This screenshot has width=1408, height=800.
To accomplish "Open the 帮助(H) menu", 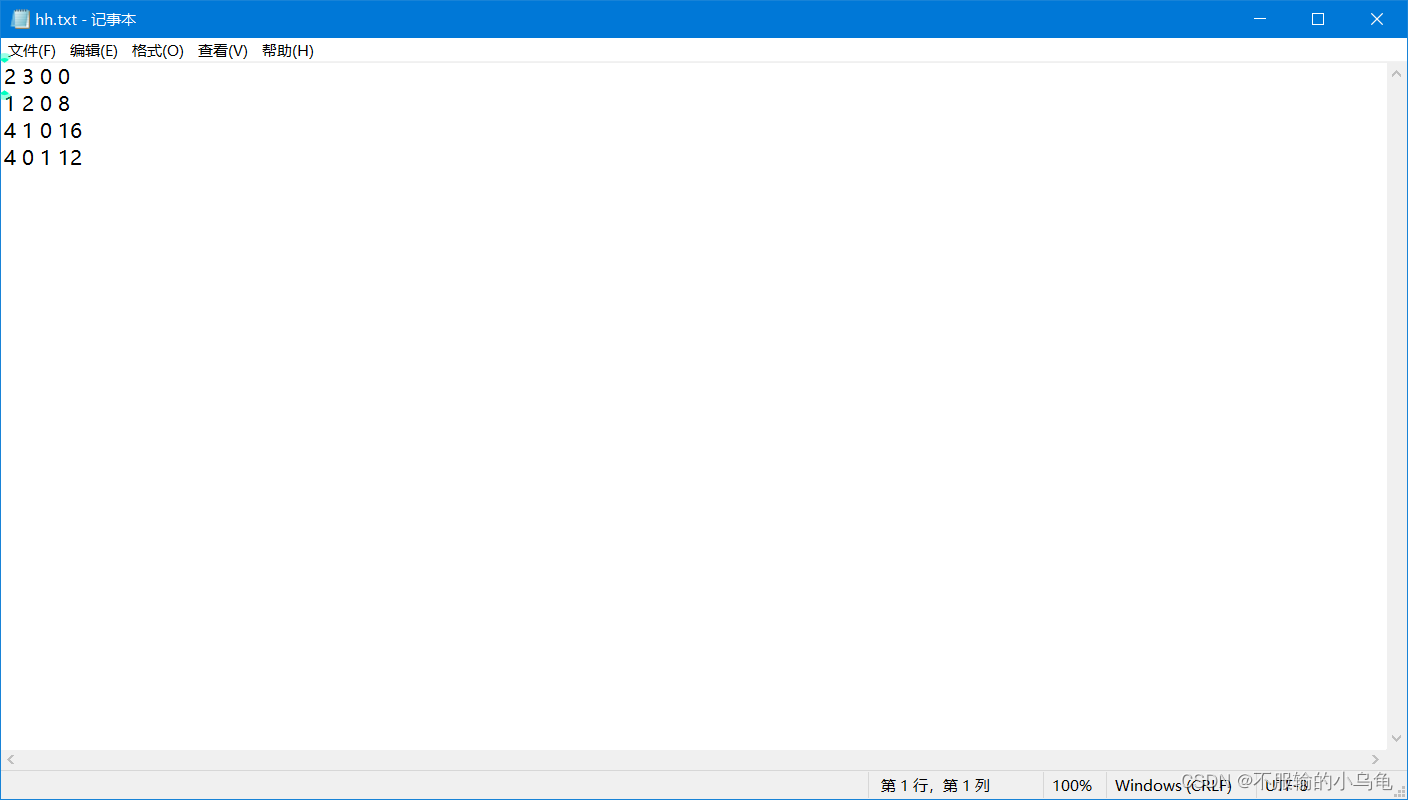I will (x=288, y=51).
